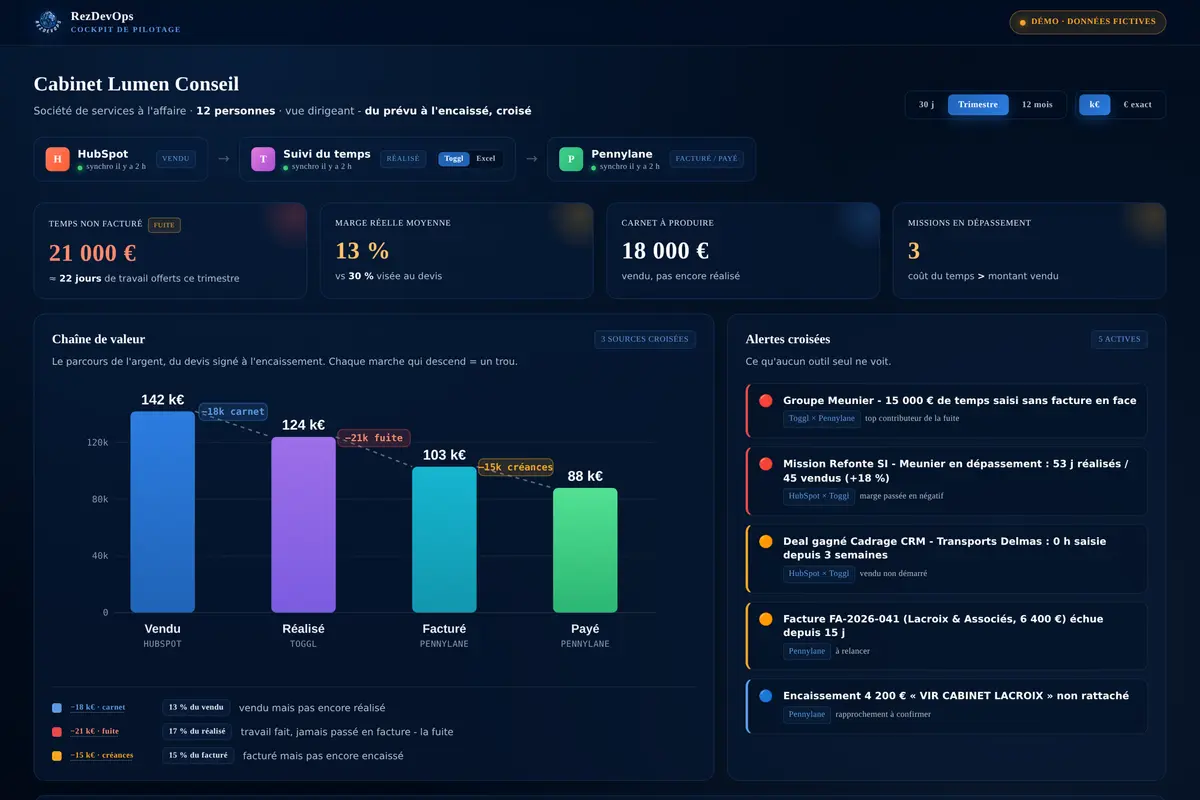Choose Toggl as time tracking source
The height and width of the screenshot is (800, 1200).
tap(454, 159)
